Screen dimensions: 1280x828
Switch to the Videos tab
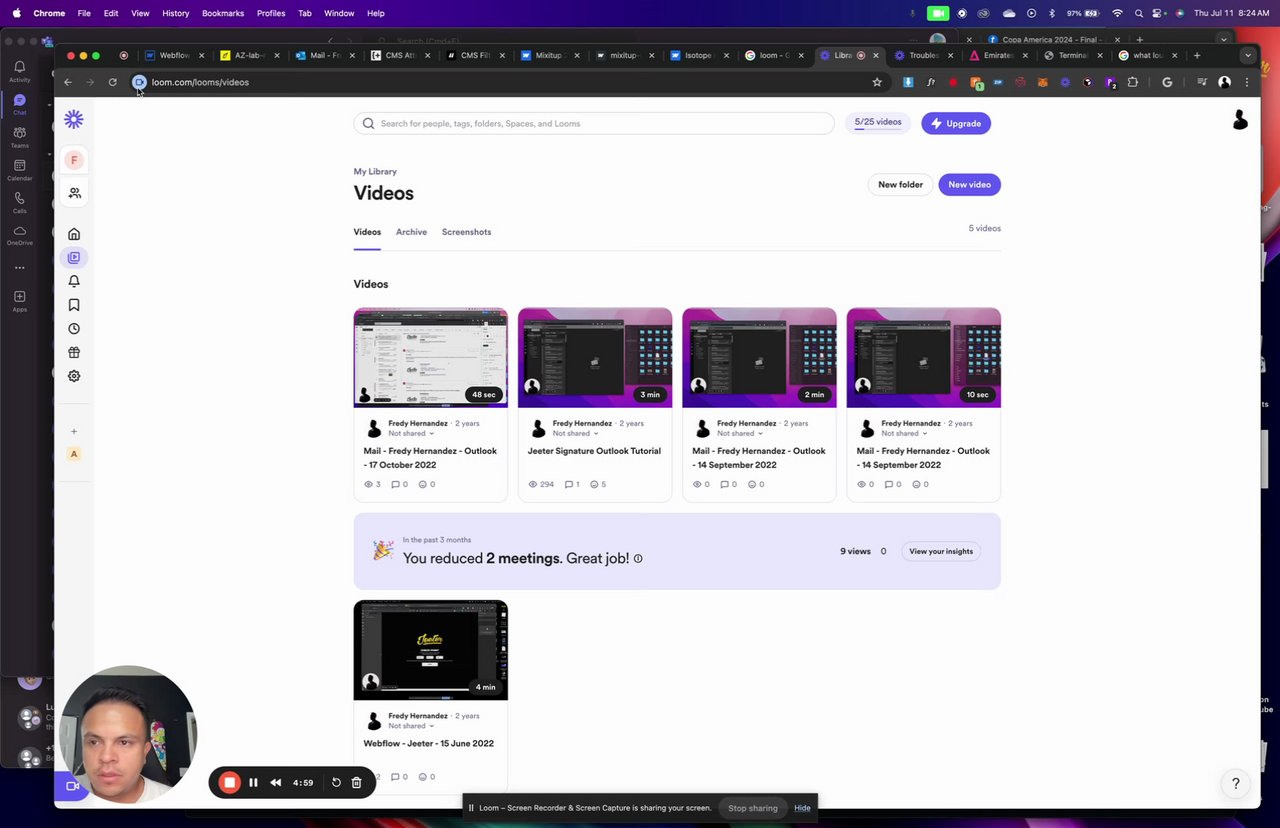367,232
